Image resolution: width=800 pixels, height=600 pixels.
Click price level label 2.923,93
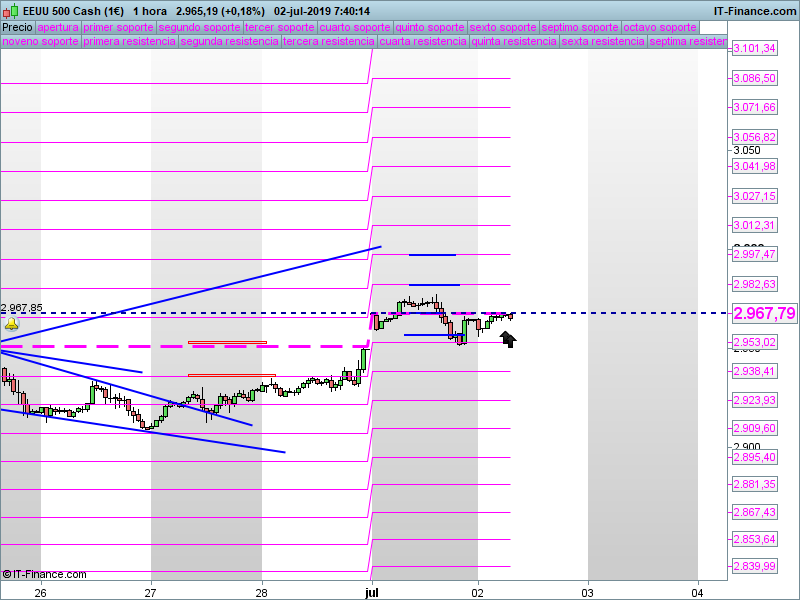[x=754, y=400]
